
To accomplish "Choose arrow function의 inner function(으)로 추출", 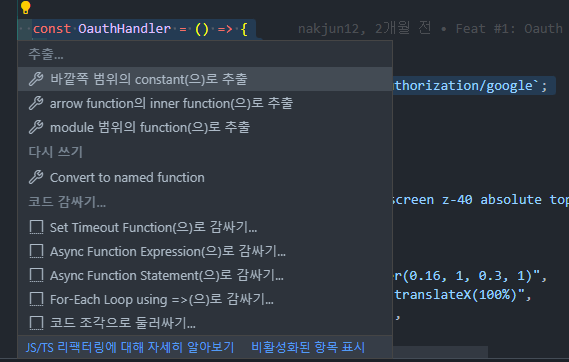I will pyautogui.click(x=205, y=103).
